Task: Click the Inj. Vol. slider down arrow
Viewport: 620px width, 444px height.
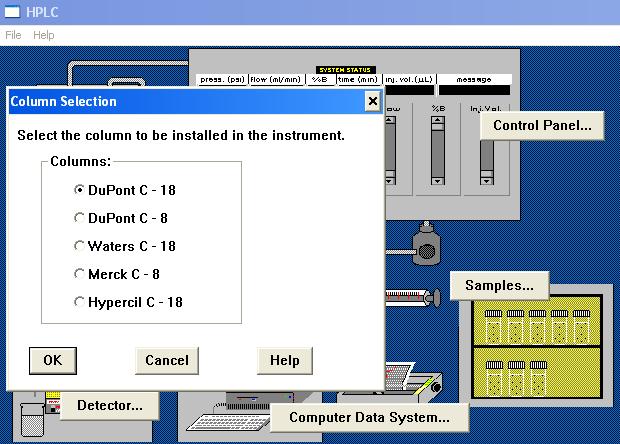Action: (x=487, y=181)
